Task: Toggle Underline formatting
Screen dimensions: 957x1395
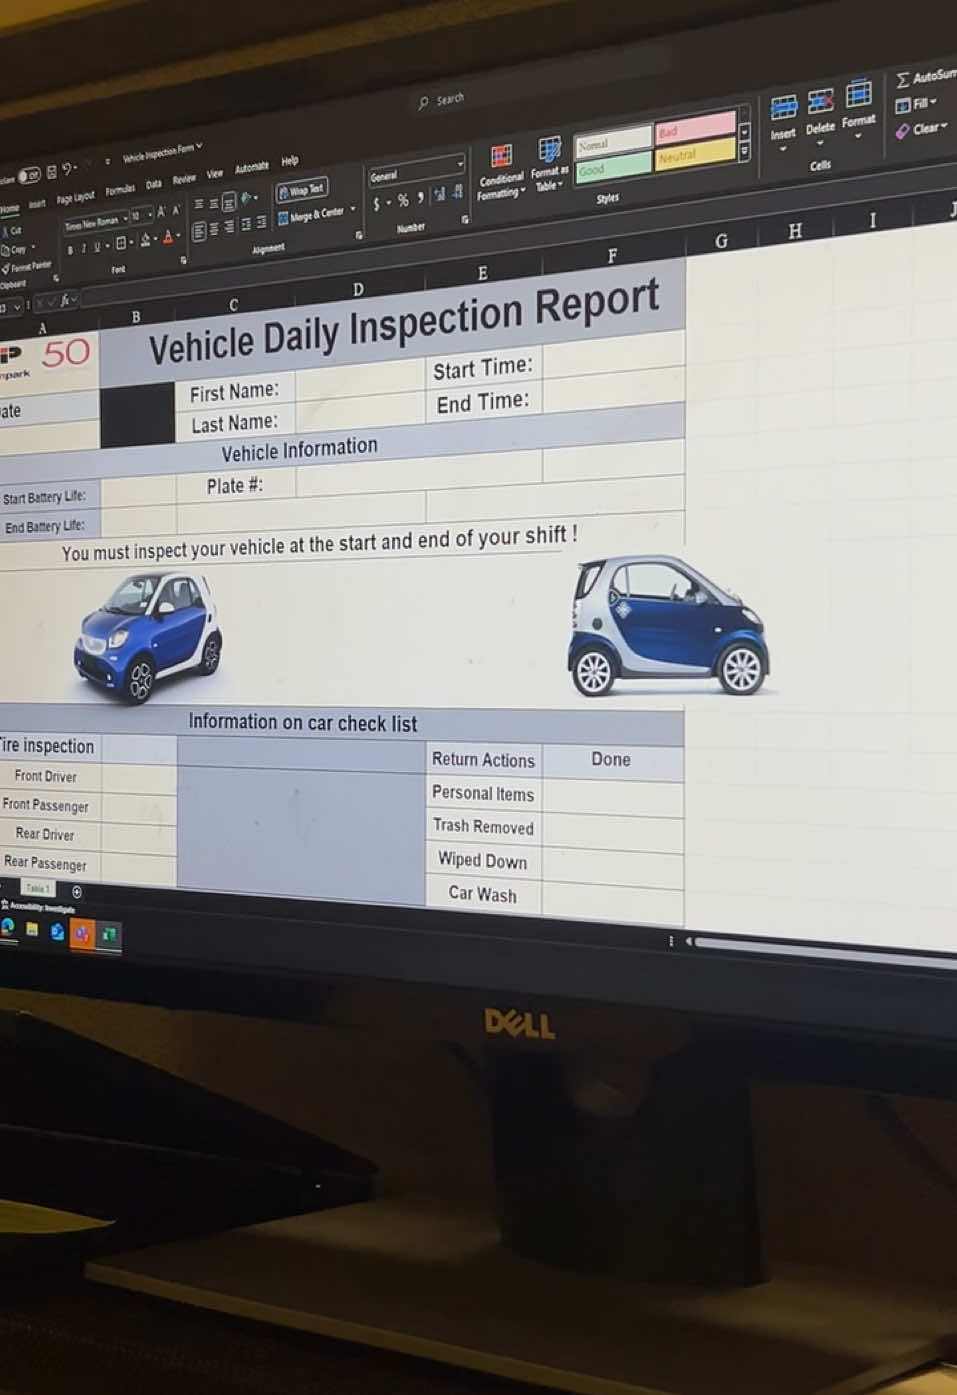Action: coord(97,246)
